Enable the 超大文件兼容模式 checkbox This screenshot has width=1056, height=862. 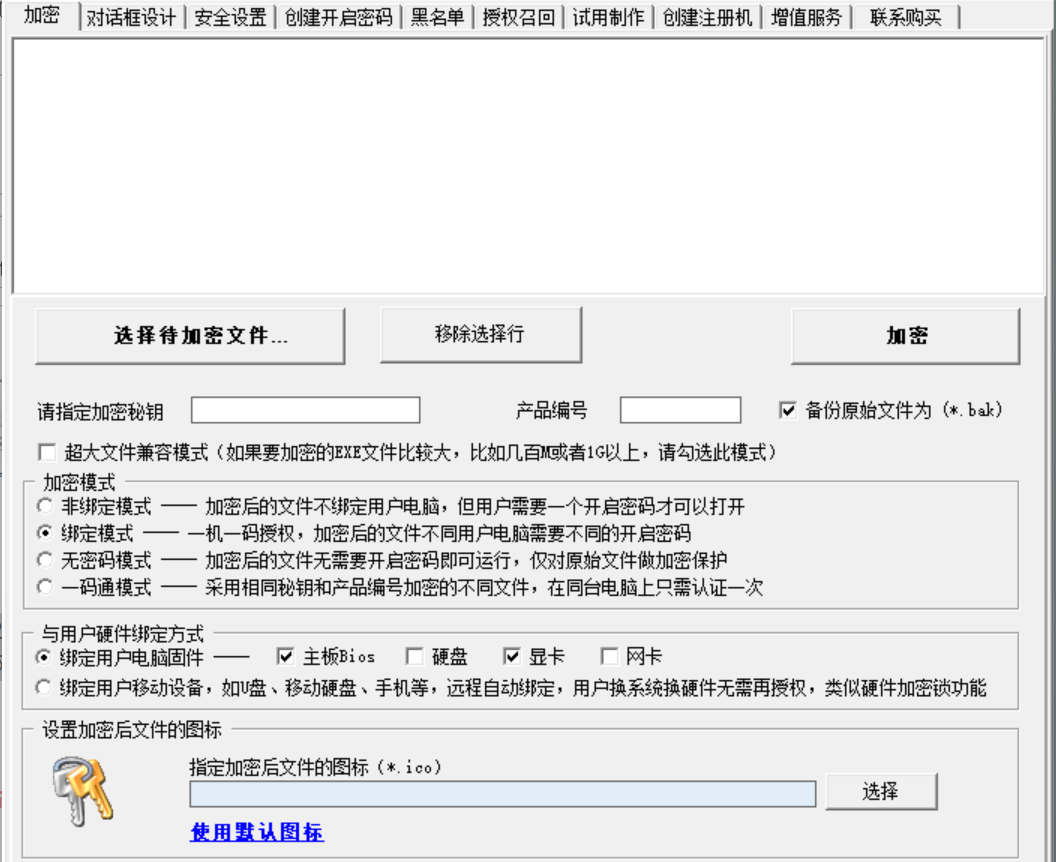[46, 452]
